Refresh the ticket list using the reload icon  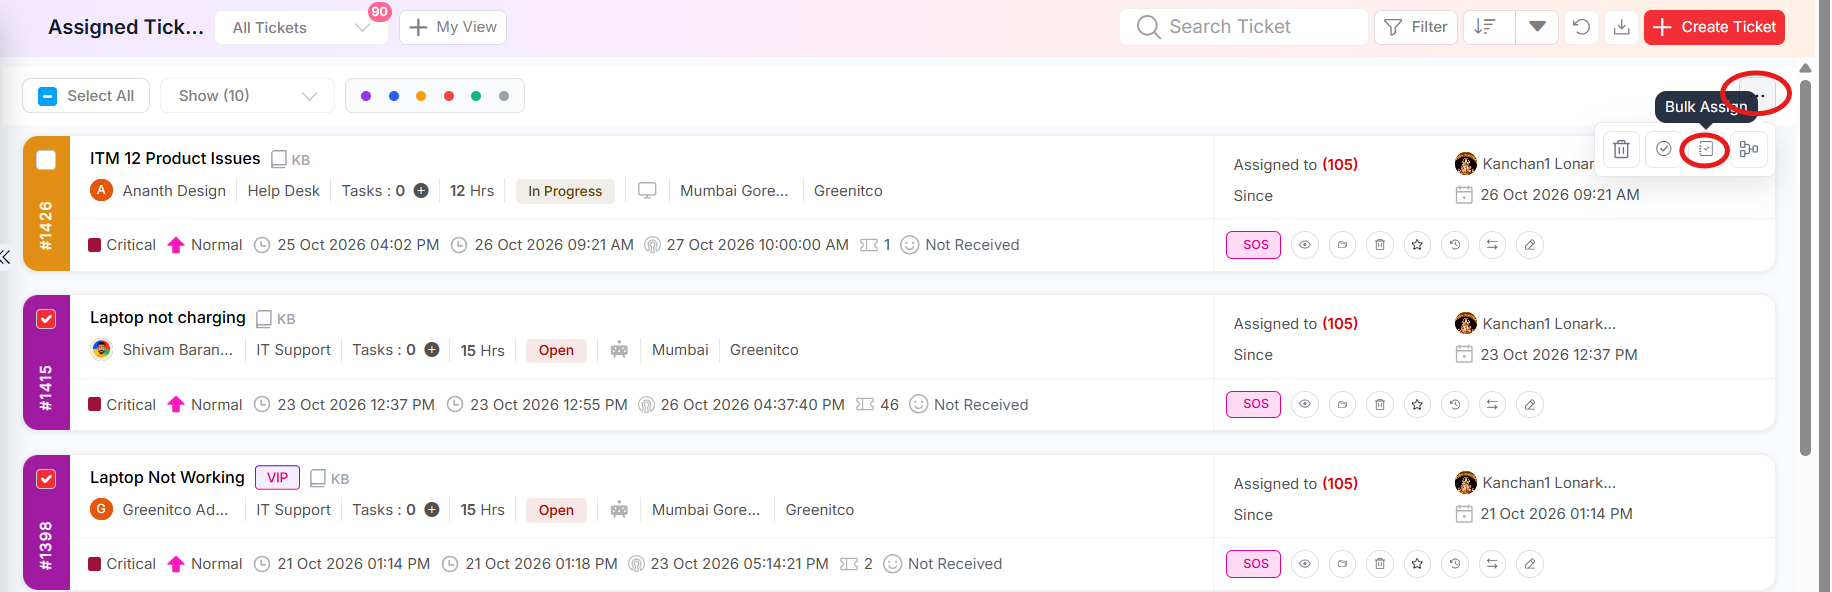[1581, 27]
